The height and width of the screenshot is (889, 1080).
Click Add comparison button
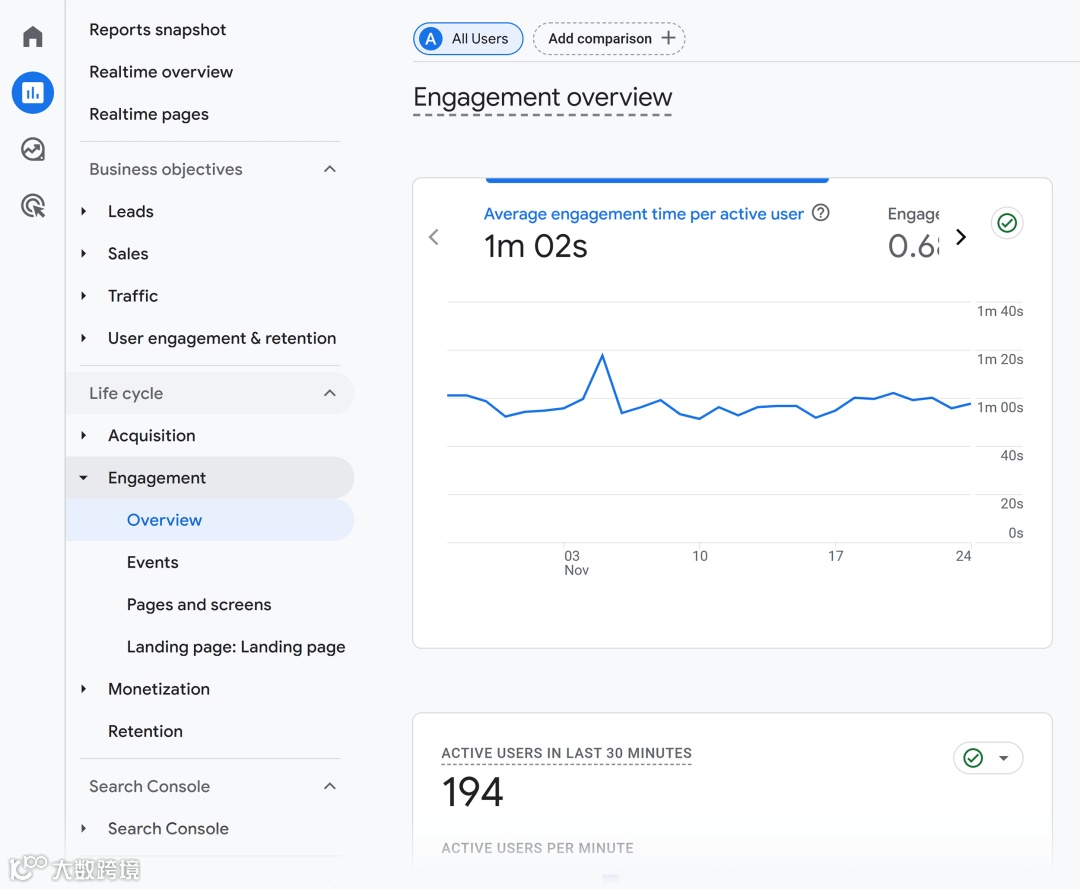[x=609, y=39]
